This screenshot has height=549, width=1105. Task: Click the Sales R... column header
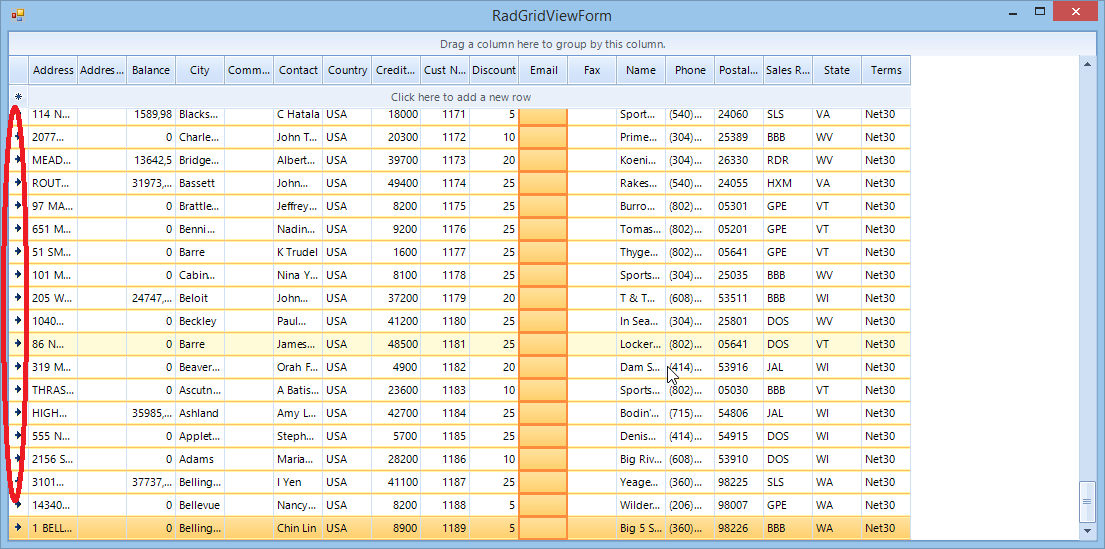coord(788,70)
